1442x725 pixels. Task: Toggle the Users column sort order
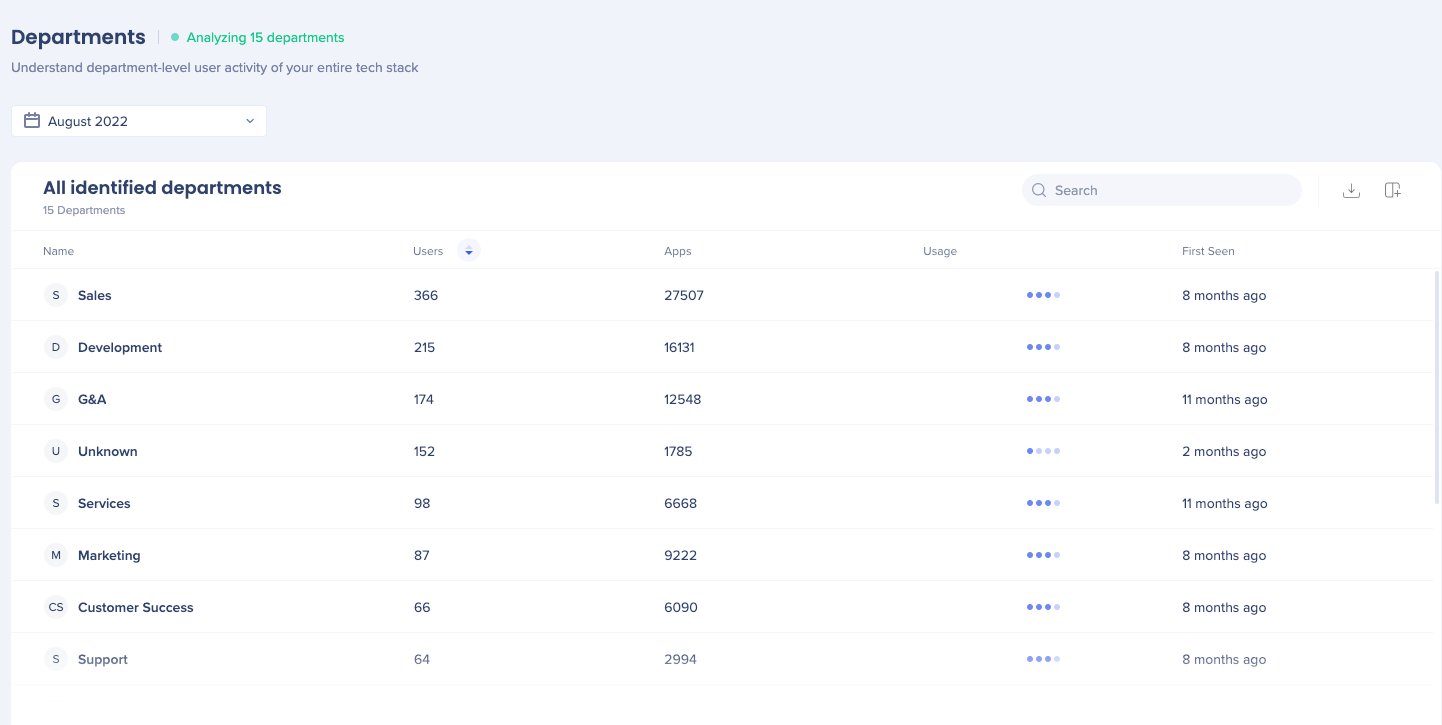pyautogui.click(x=468, y=251)
